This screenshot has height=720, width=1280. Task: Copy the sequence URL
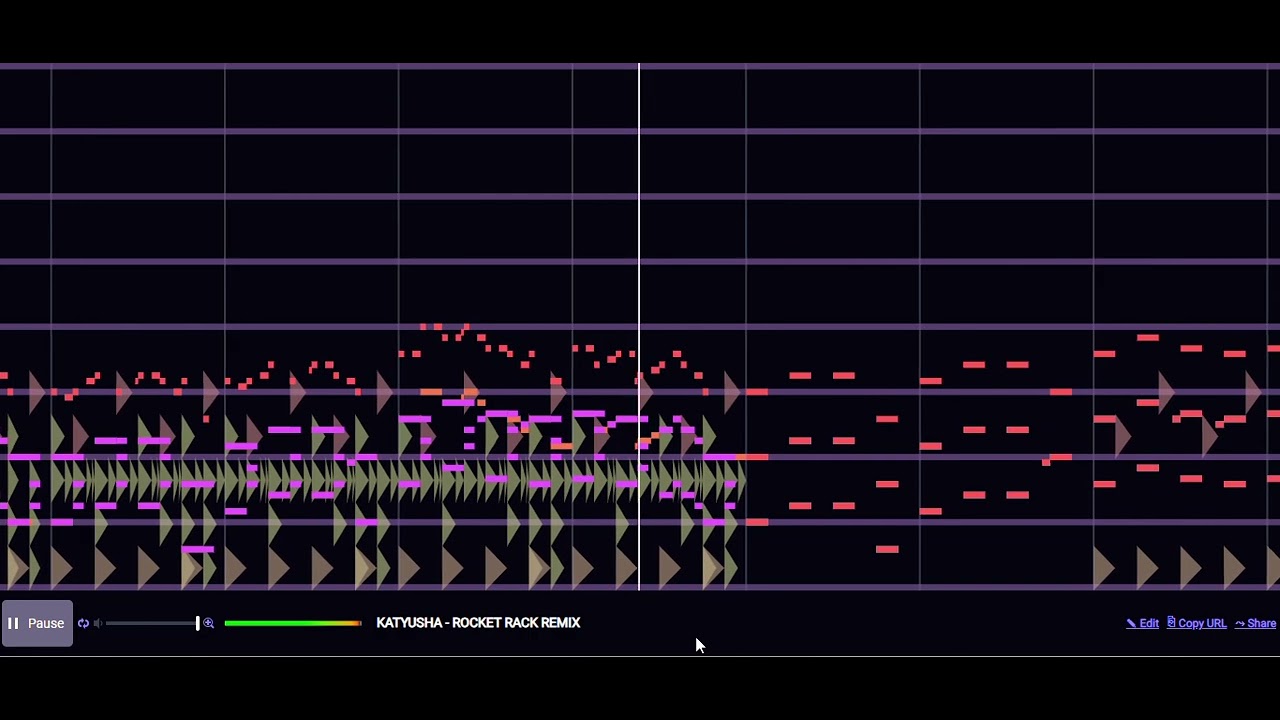pyautogui.click(x=1196, y=623)
